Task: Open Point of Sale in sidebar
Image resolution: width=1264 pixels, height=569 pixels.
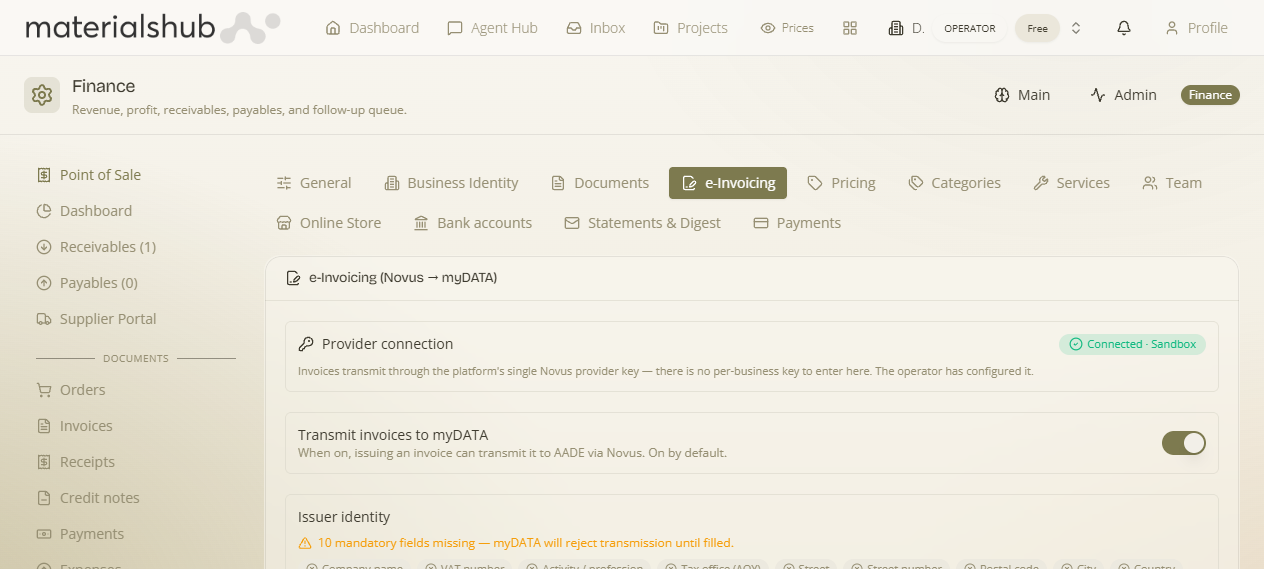Action: (x=88, y=175)
